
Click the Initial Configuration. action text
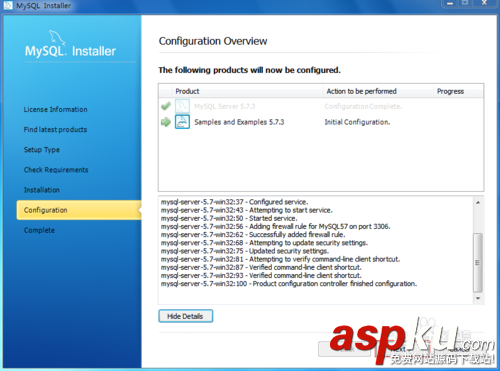[357, 122]
